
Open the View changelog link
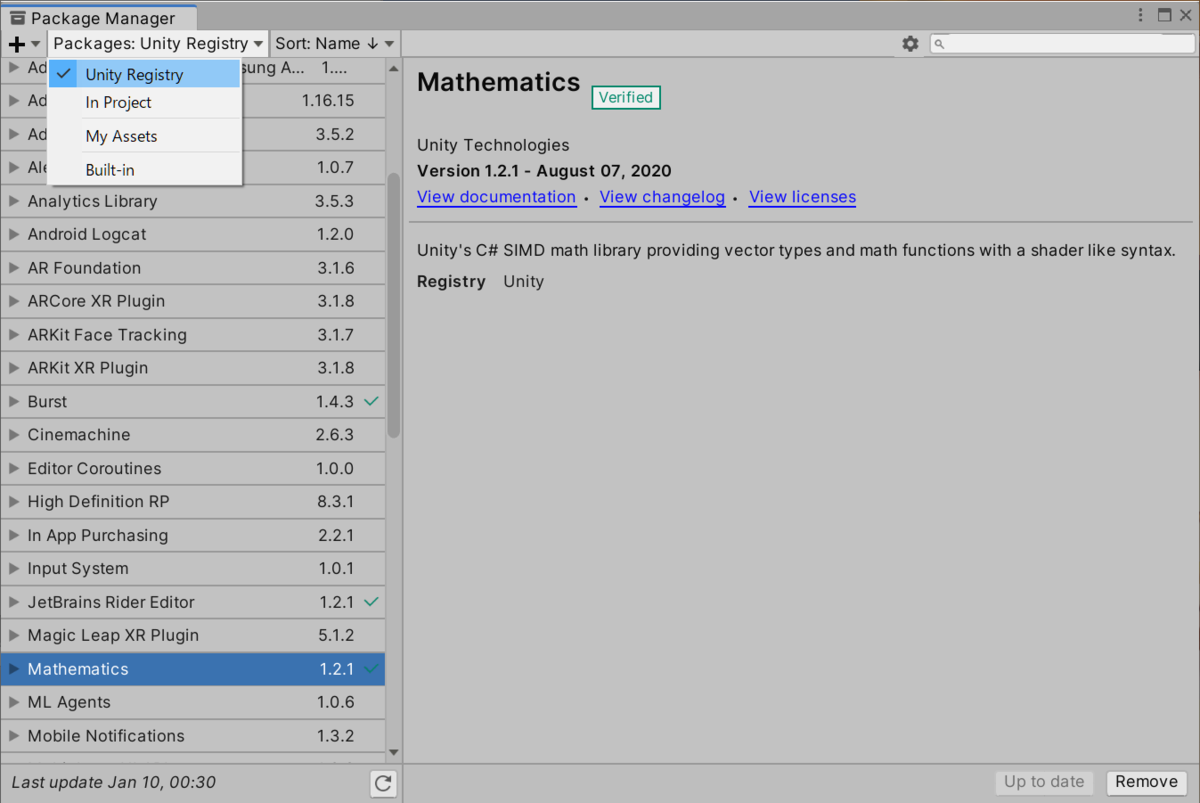click(662, 197)
